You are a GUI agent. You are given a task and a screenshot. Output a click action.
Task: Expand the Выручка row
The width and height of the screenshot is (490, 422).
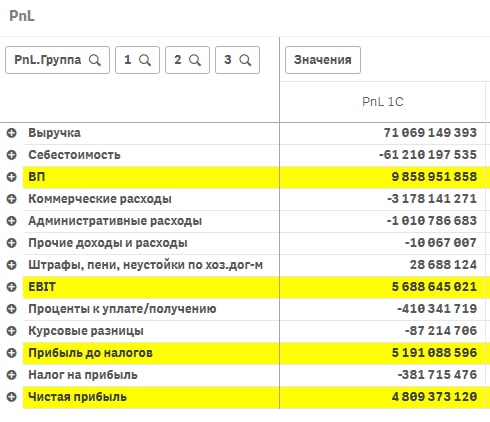(12, 133)
